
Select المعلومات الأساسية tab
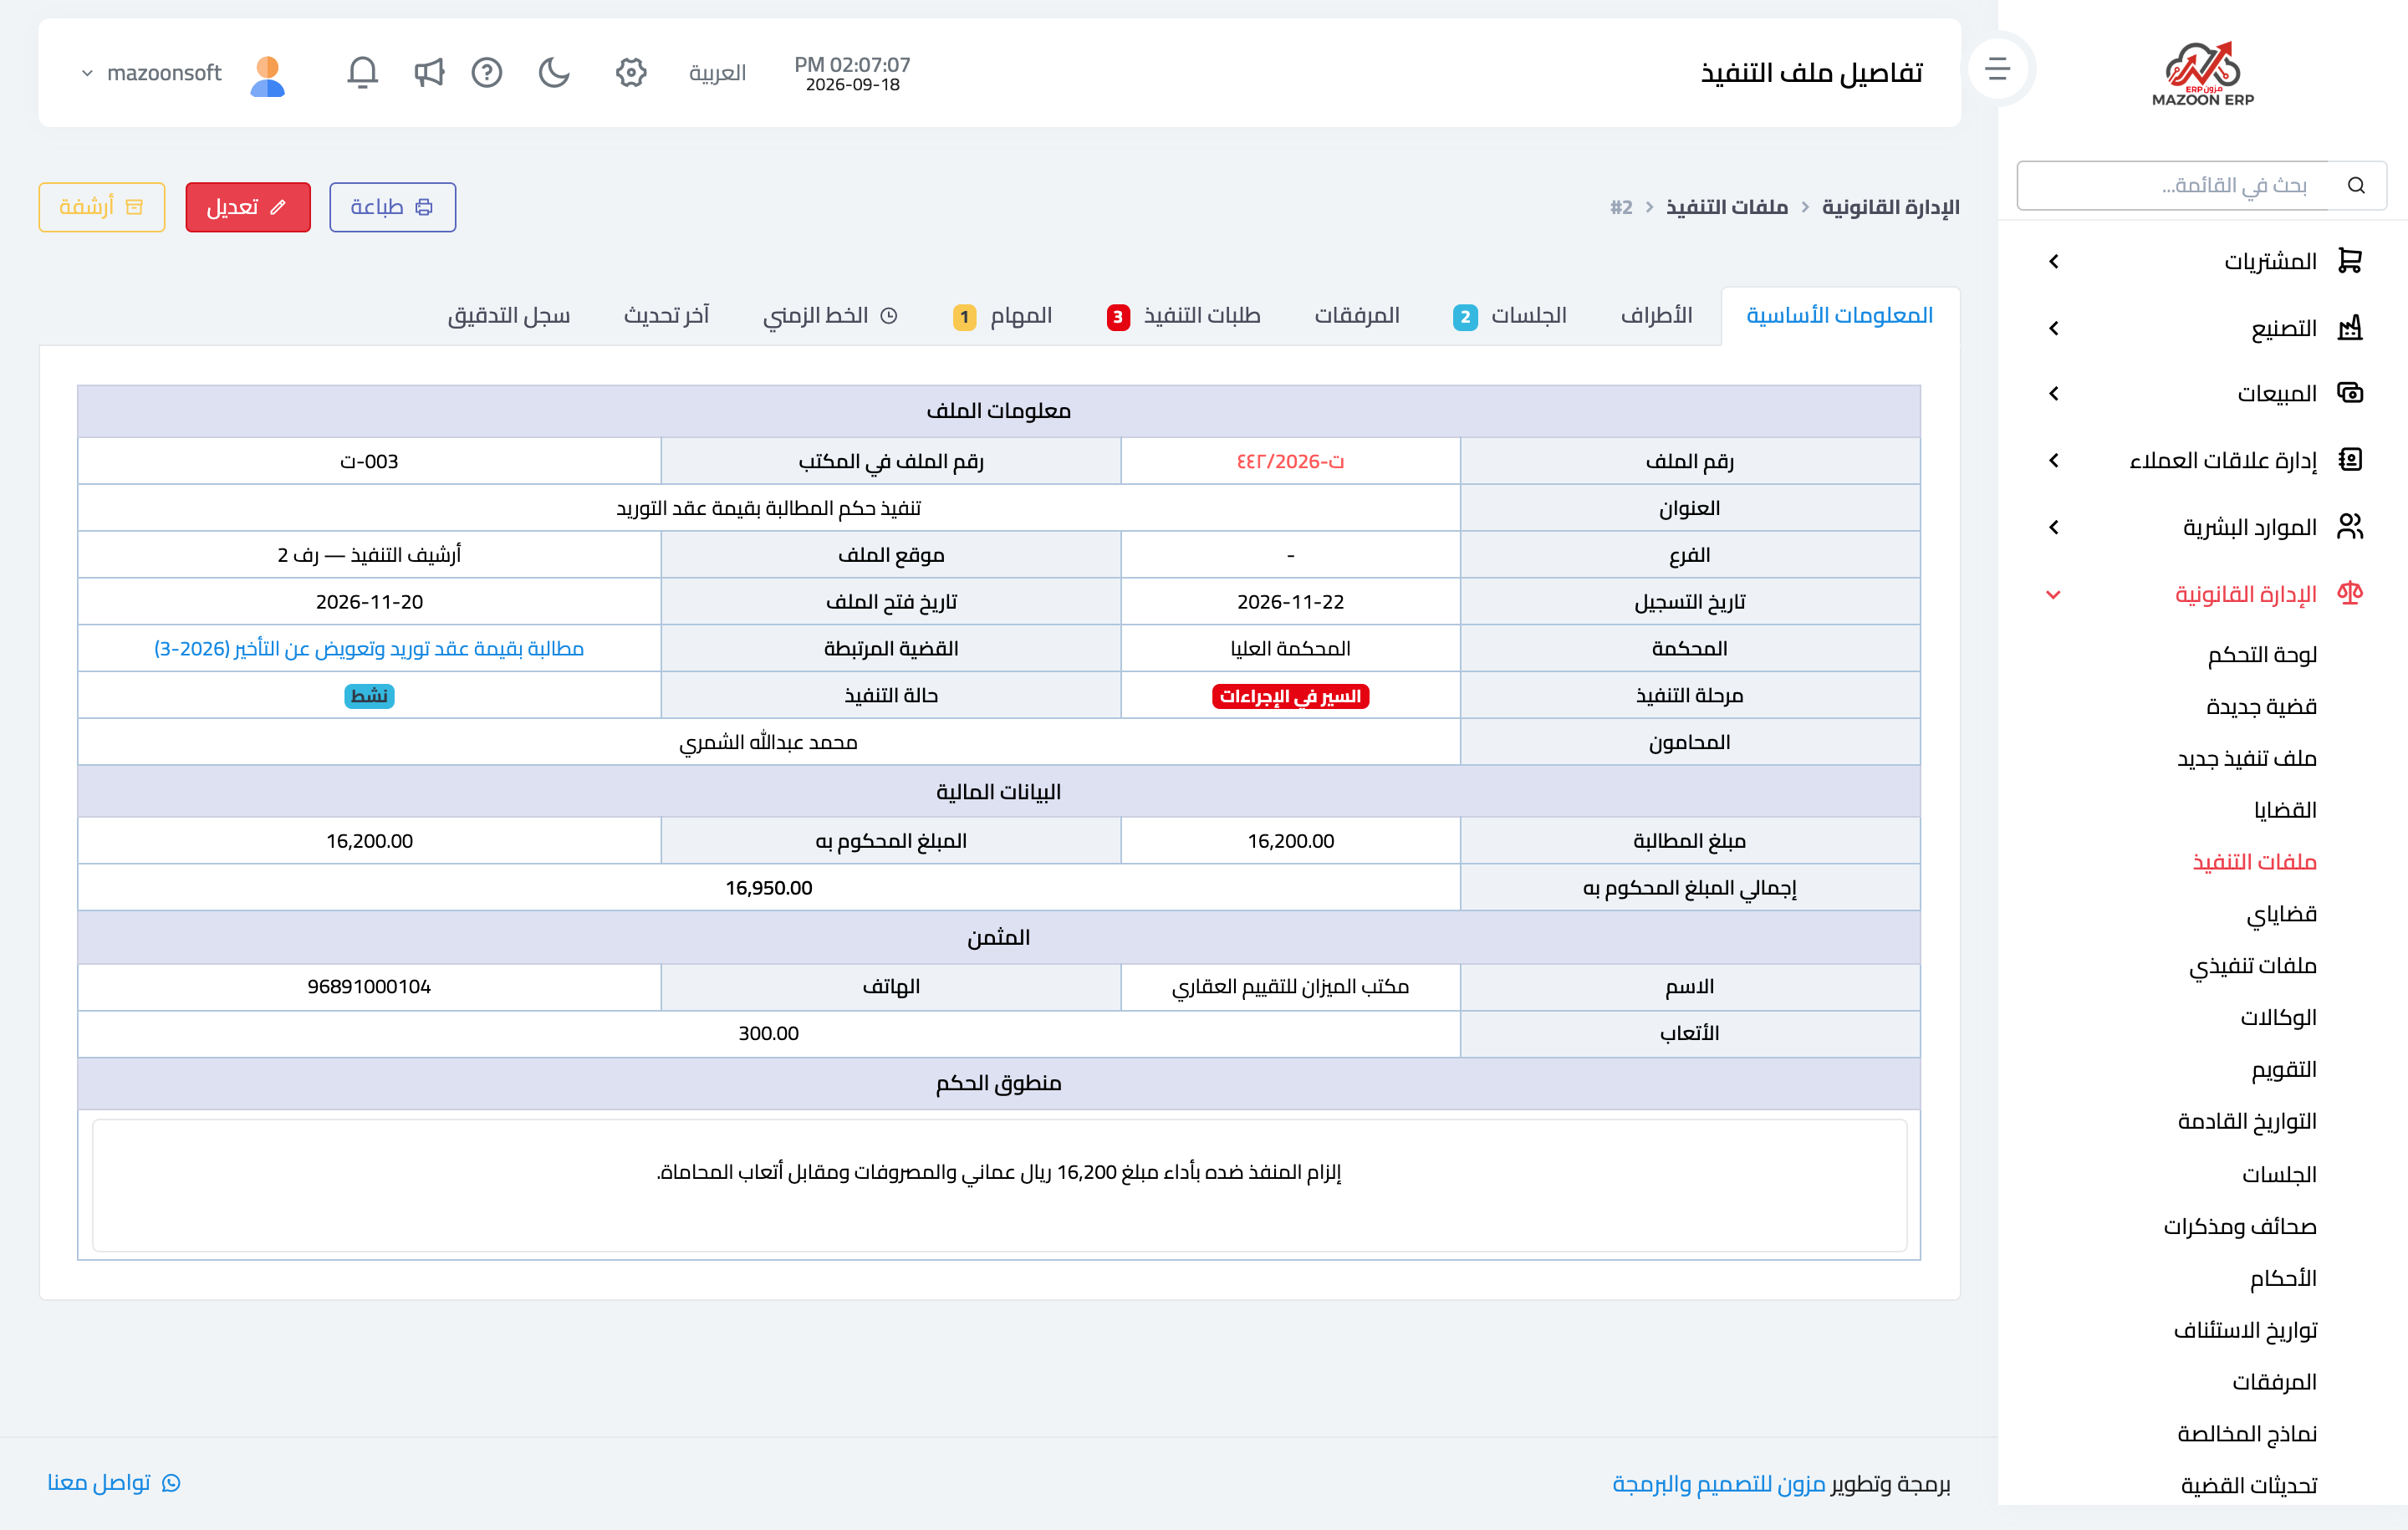click(x=1839, y=316)
